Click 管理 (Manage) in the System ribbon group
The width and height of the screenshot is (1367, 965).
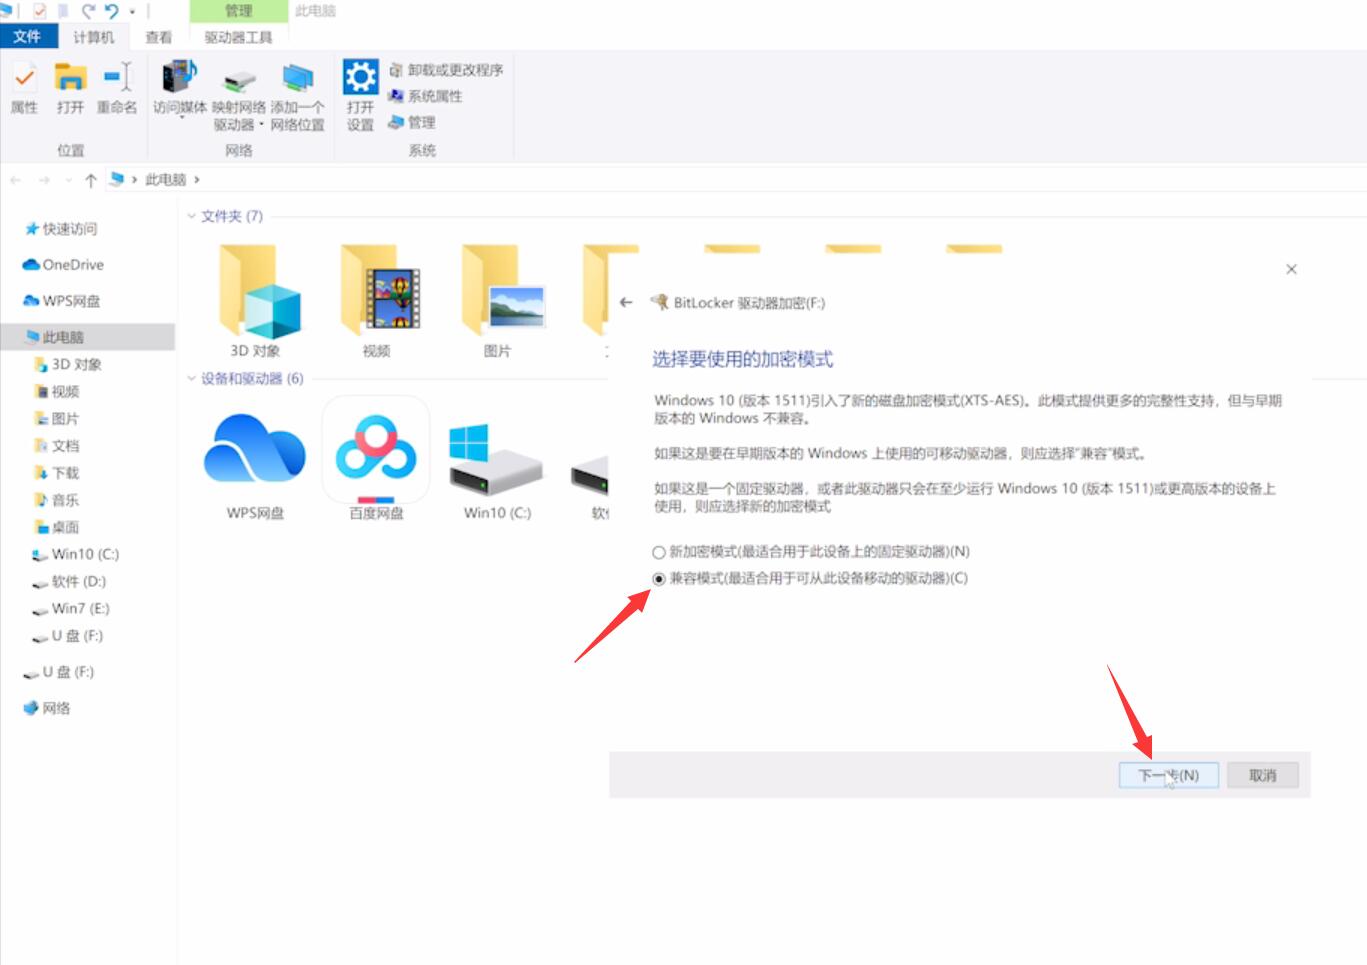pyautogui.click(x=412, y=122)
